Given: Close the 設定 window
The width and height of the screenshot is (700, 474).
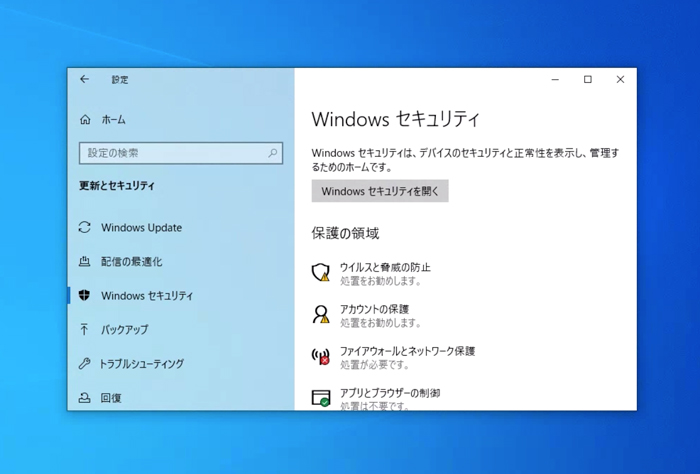Looking at the screenshot, I should click(620, 80).
